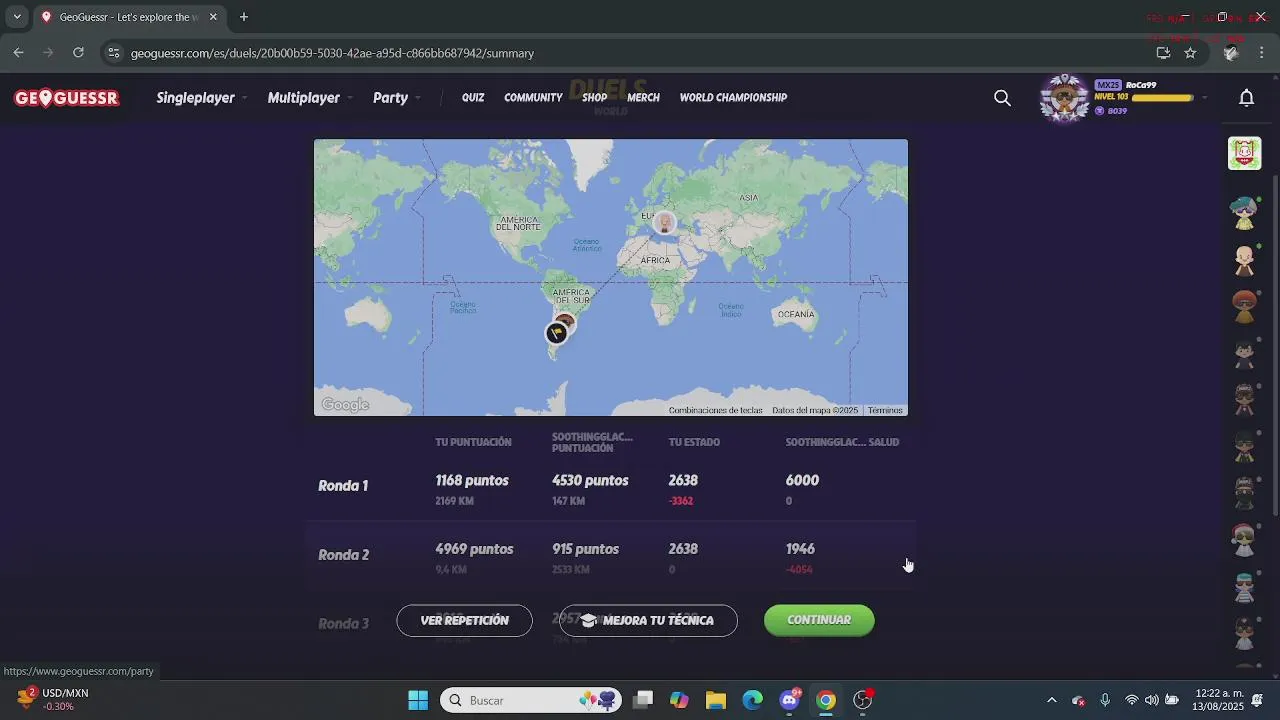Open the Chrome profile avatar
Screen dimensions: 1280x720
click(1231, 53)
